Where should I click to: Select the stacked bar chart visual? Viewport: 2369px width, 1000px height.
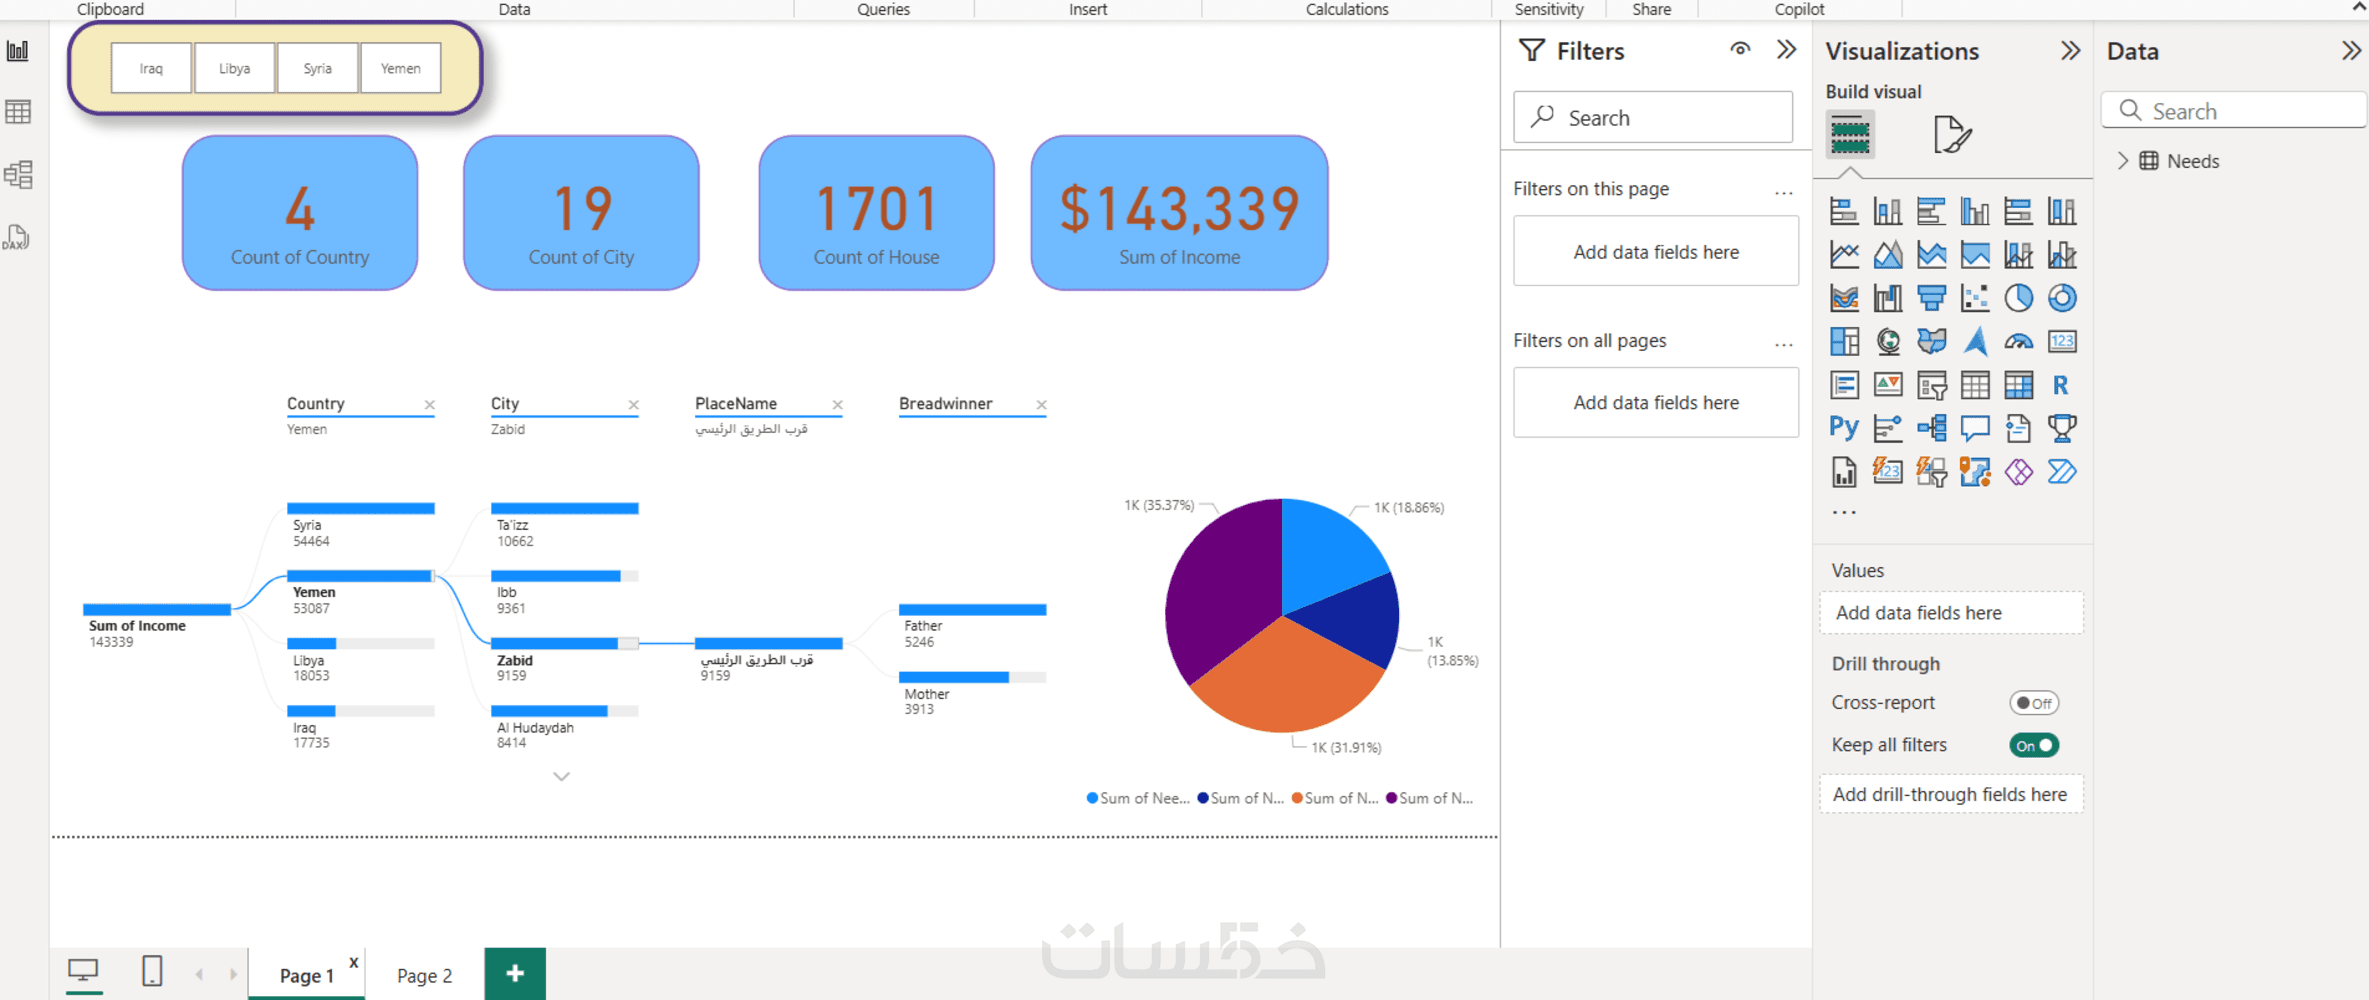pyautogui.click(x=1844, y=211)
